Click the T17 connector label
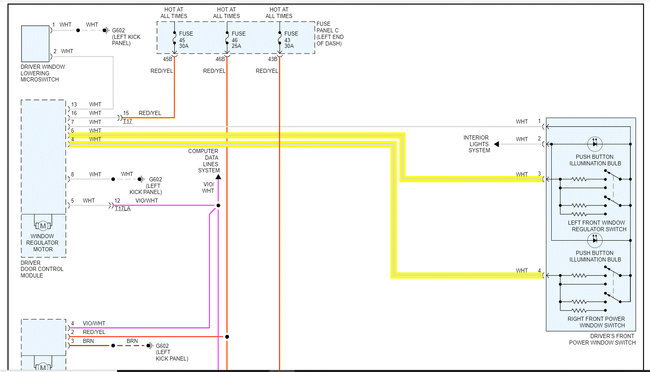 click(127, 122)
